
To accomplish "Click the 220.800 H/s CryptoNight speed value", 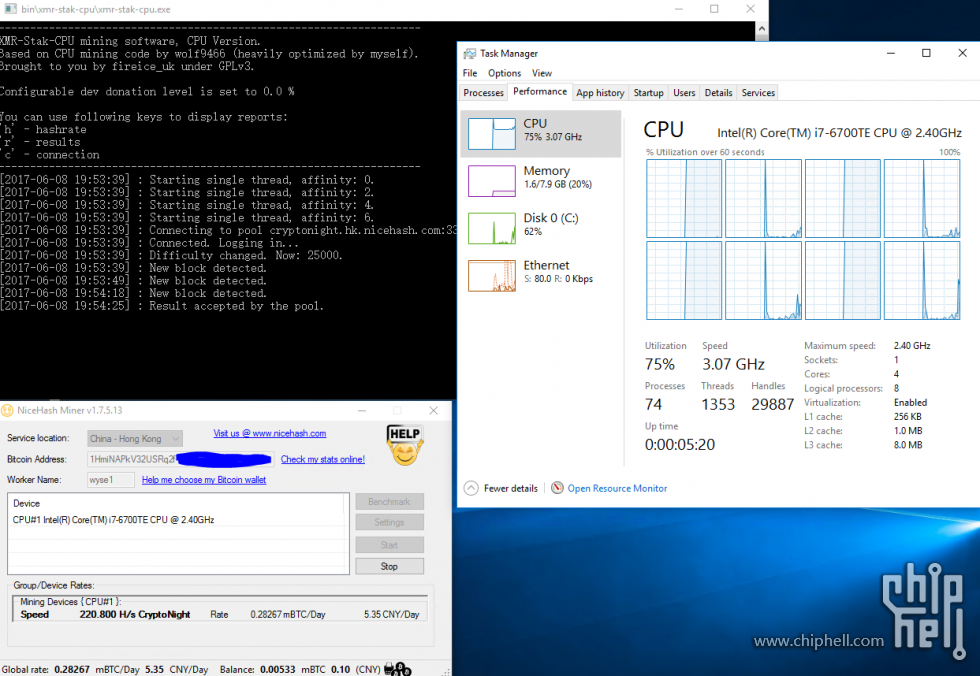I will point(134,615).
